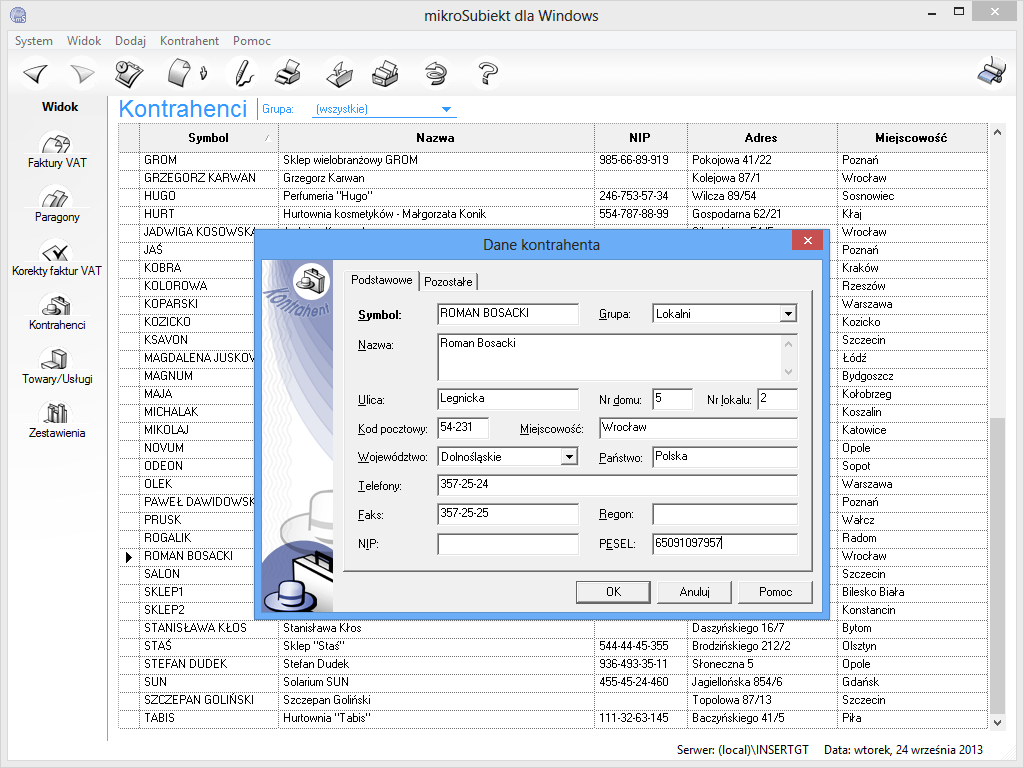Sort the table by the NIP column header
The height and width of the screenshot is (768, 1024).
[x=640, y=138]
